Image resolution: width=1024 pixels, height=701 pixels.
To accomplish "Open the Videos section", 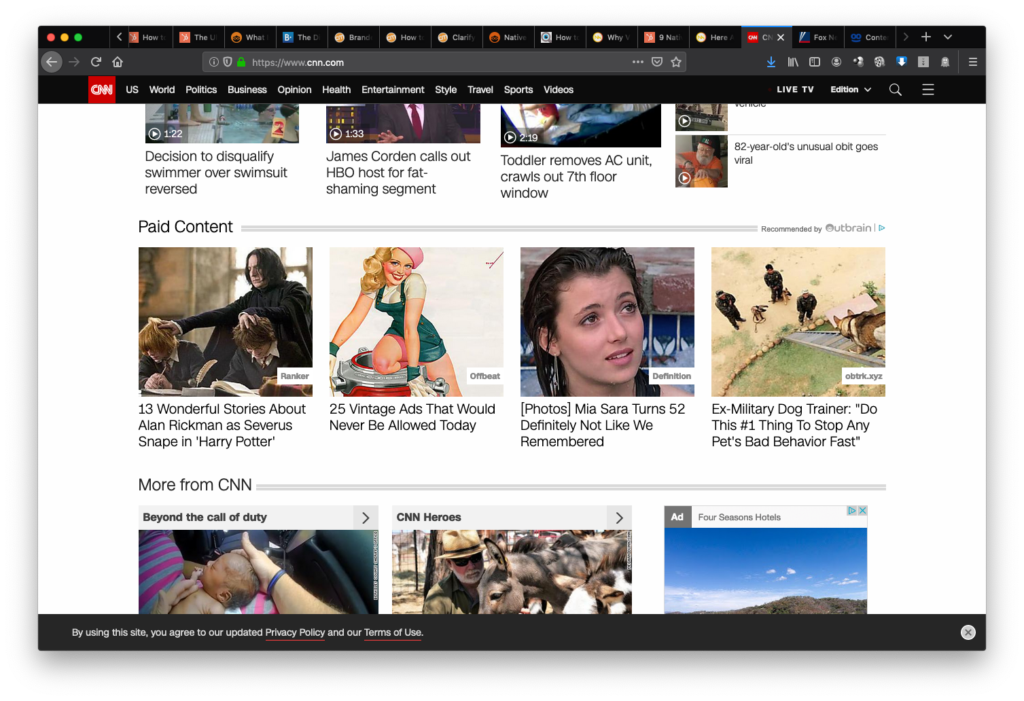I will click(x=558, y=90).
